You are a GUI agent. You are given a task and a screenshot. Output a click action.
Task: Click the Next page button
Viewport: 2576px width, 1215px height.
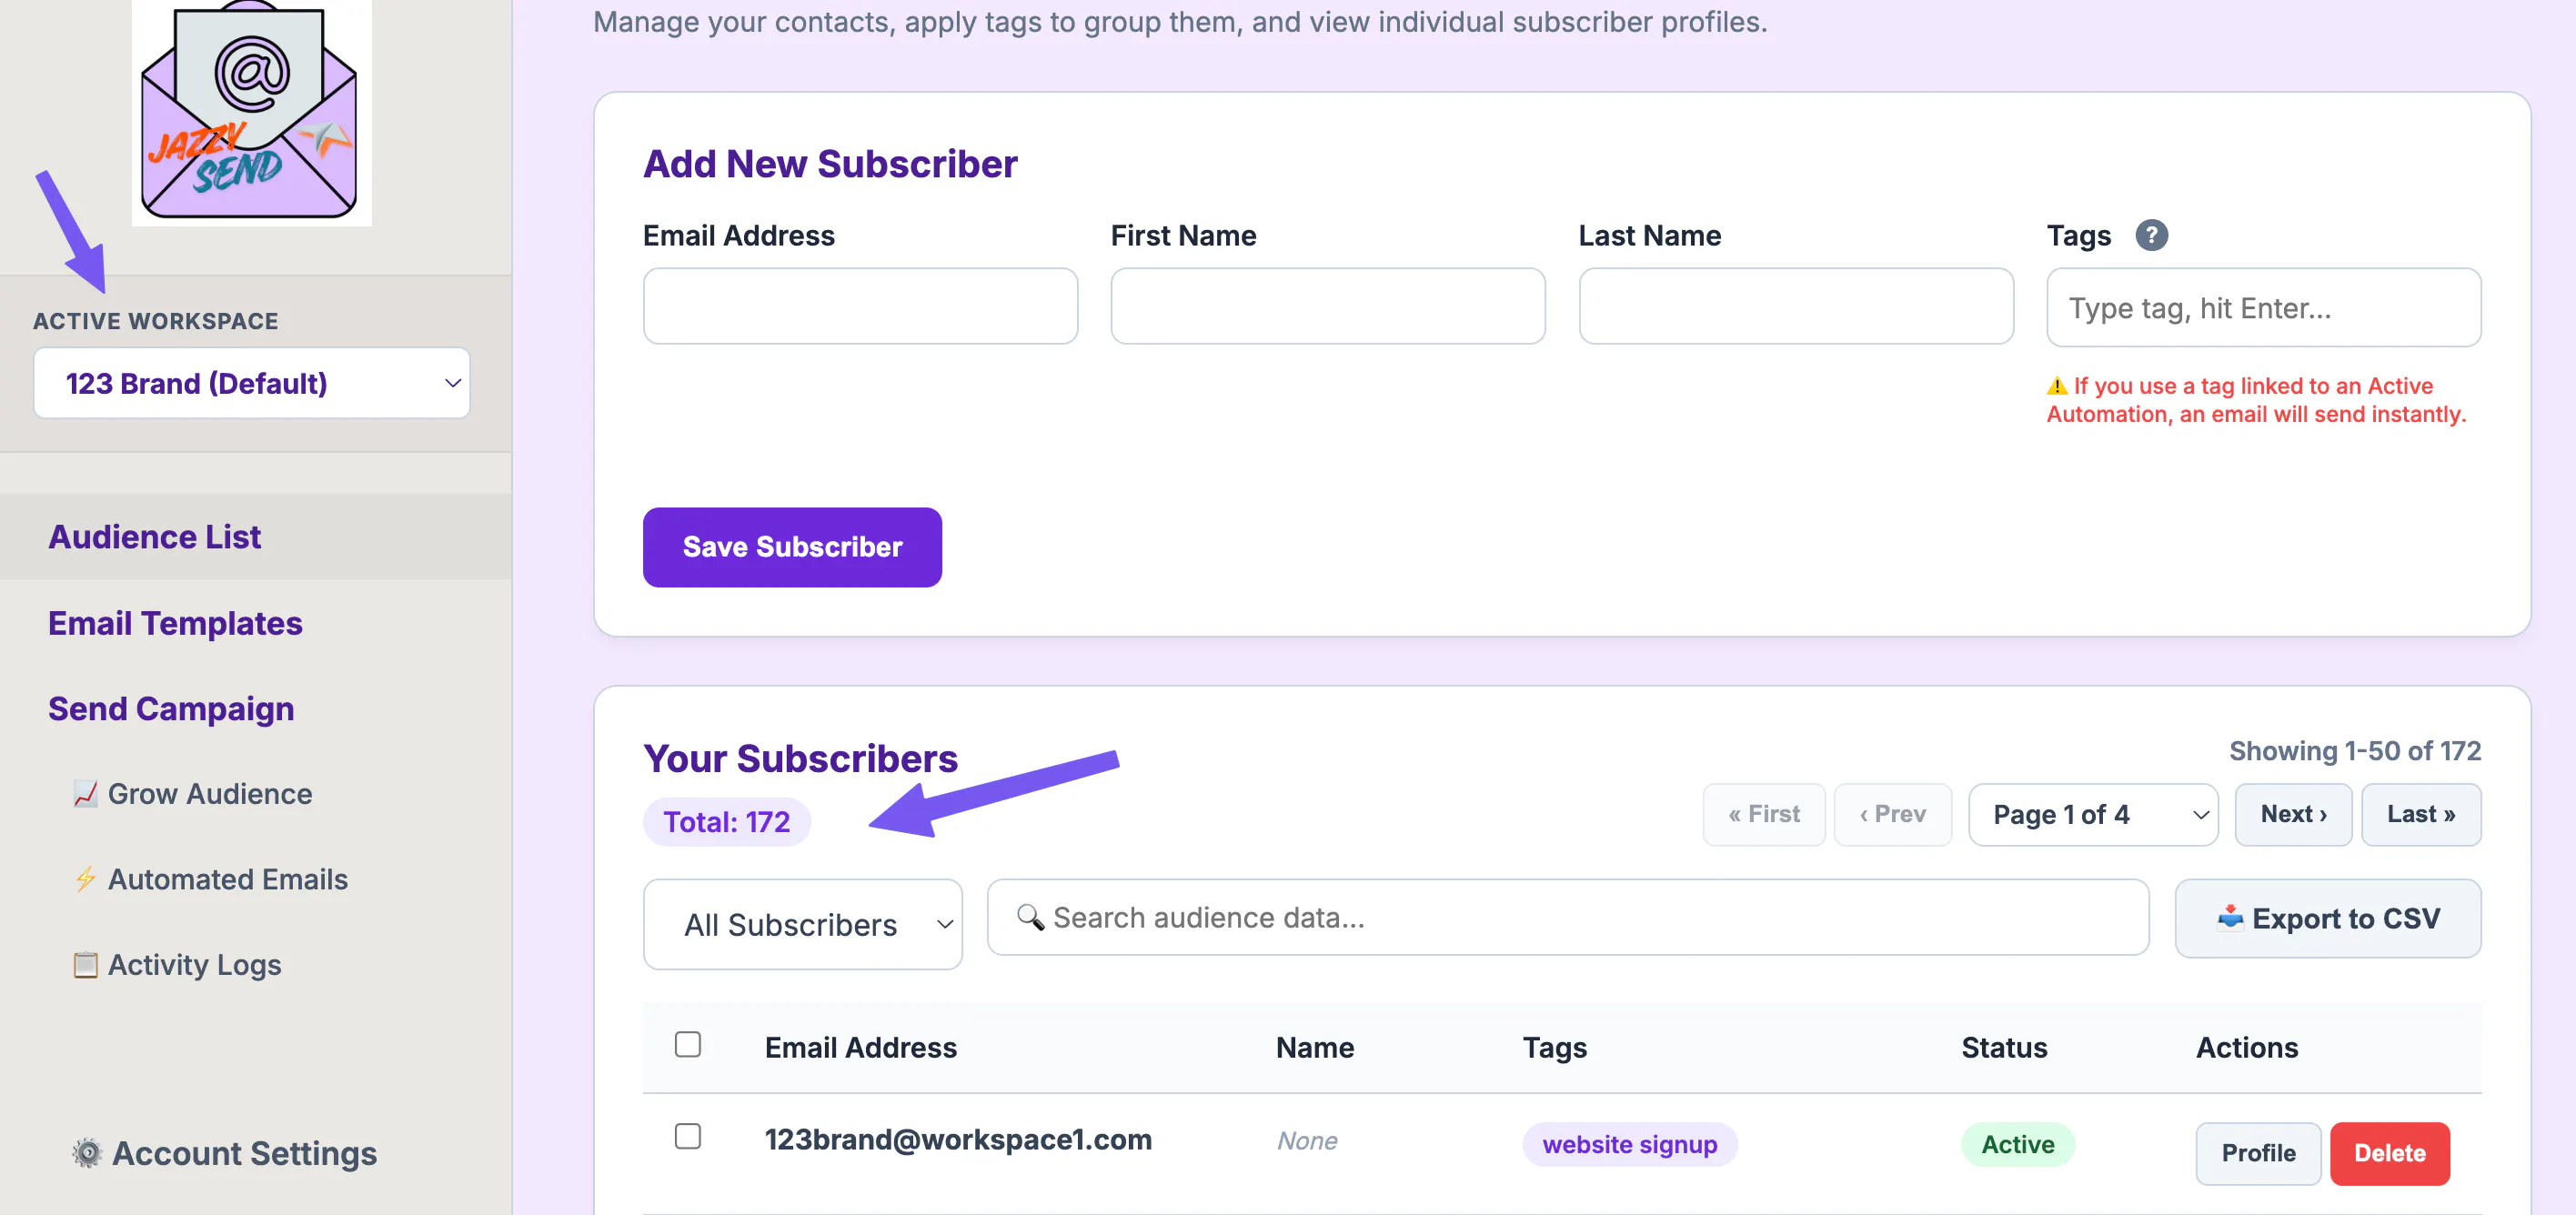(x=2293, y=814)
